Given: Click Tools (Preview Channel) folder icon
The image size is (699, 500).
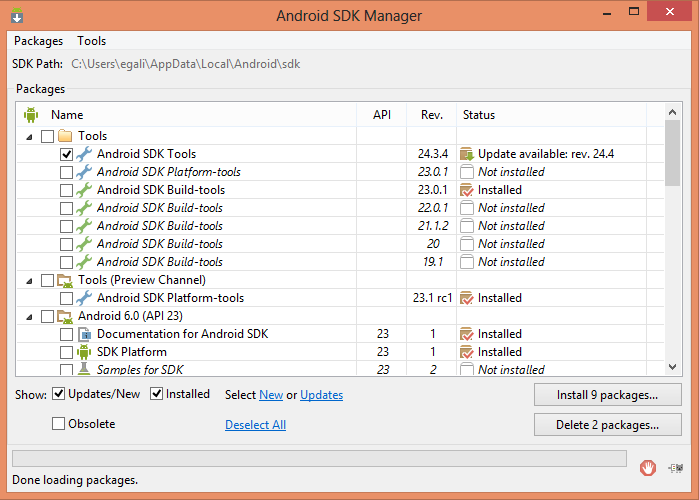Looking at the screenshot, I should coord(65,280).
